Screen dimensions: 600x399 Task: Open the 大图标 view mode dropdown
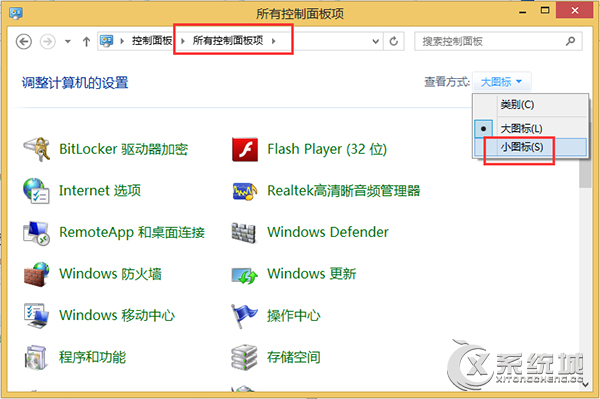click(501, 81)
